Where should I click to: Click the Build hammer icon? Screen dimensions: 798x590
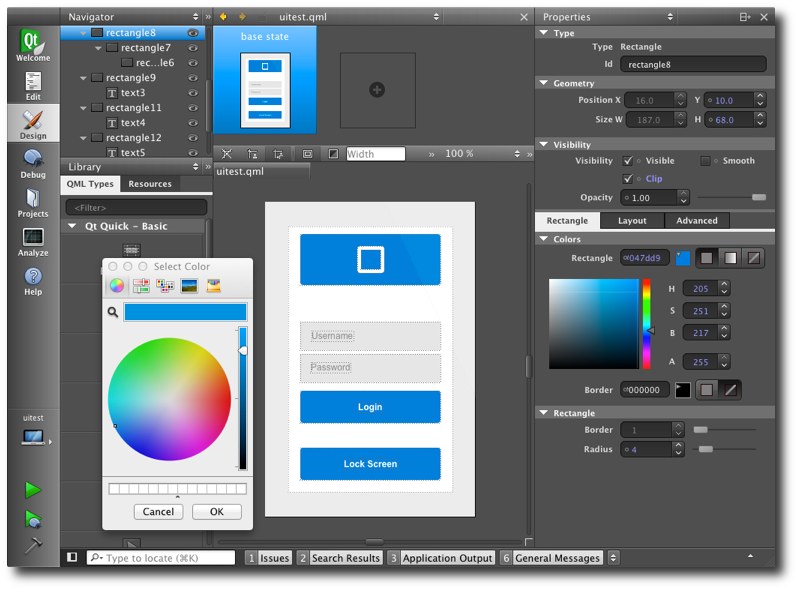pyautogui.click(x=33, y=546)
